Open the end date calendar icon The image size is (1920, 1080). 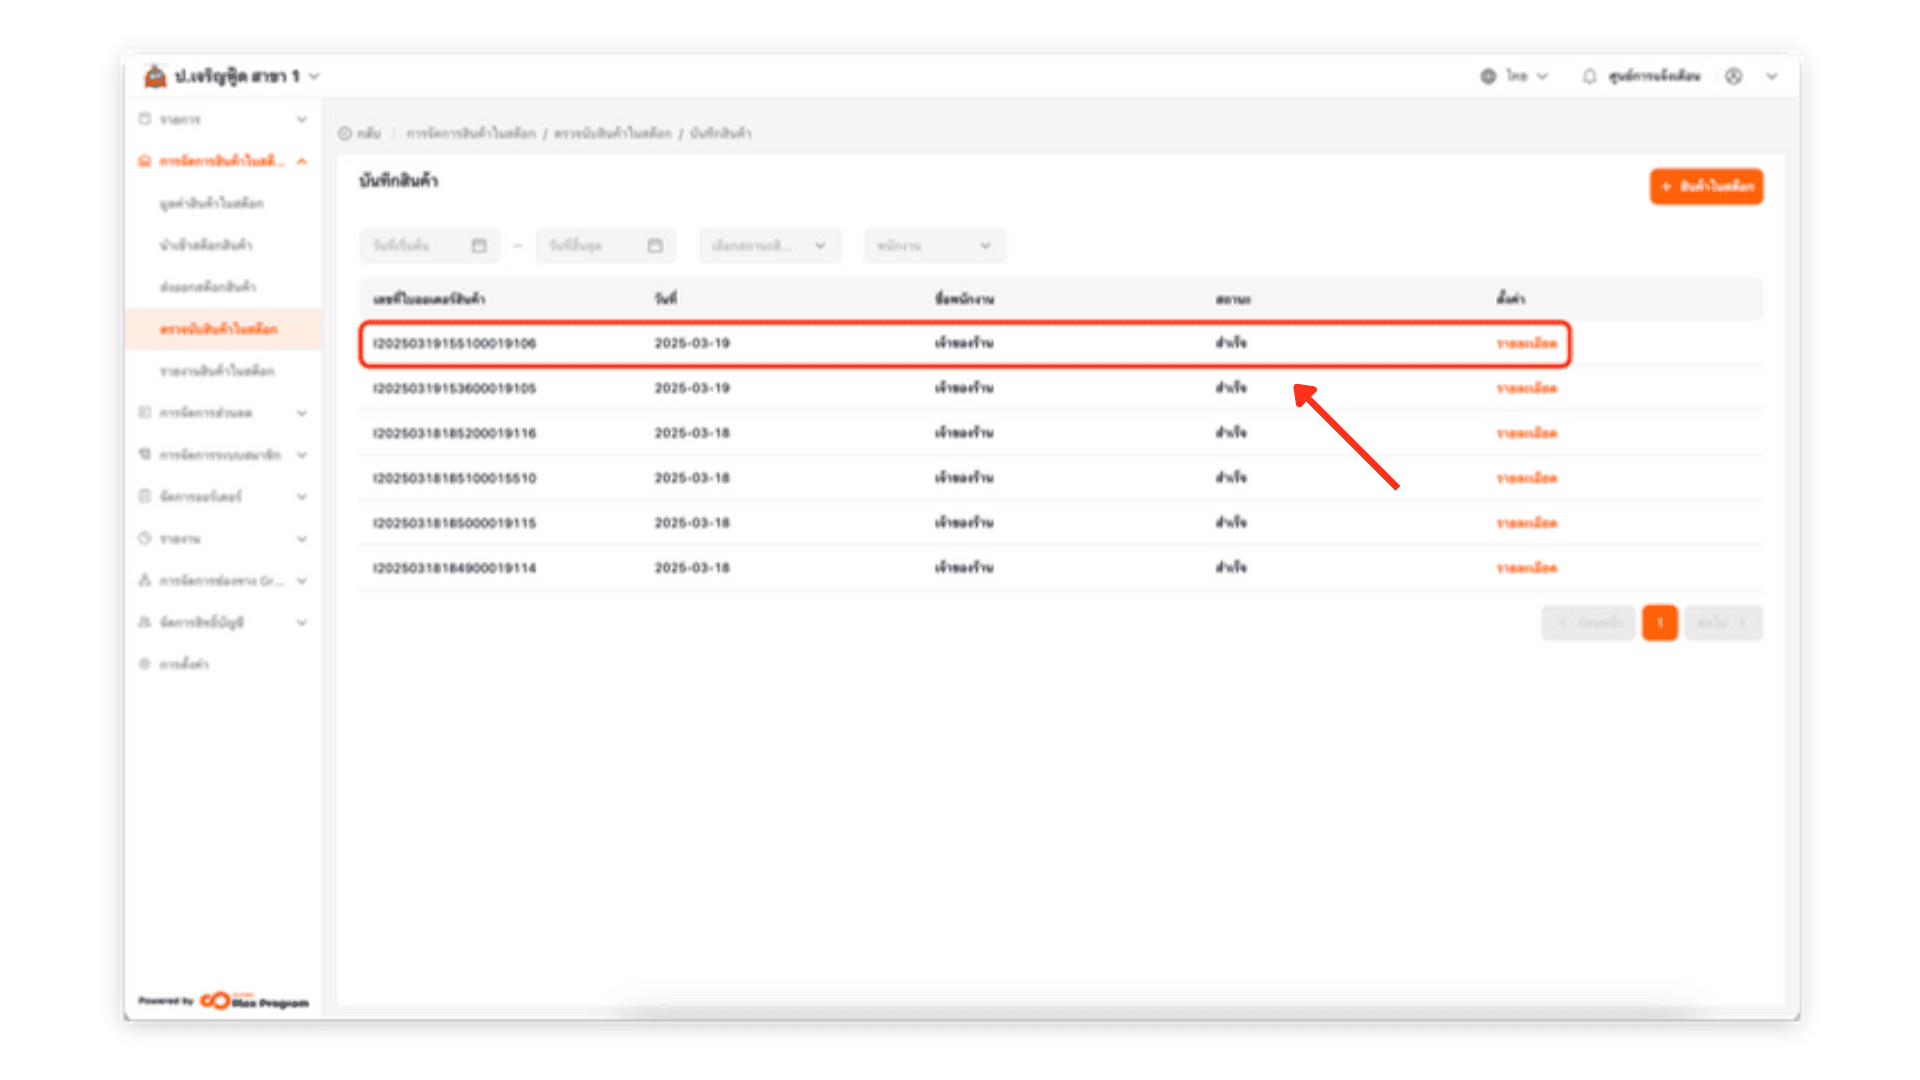pos(655,246)
